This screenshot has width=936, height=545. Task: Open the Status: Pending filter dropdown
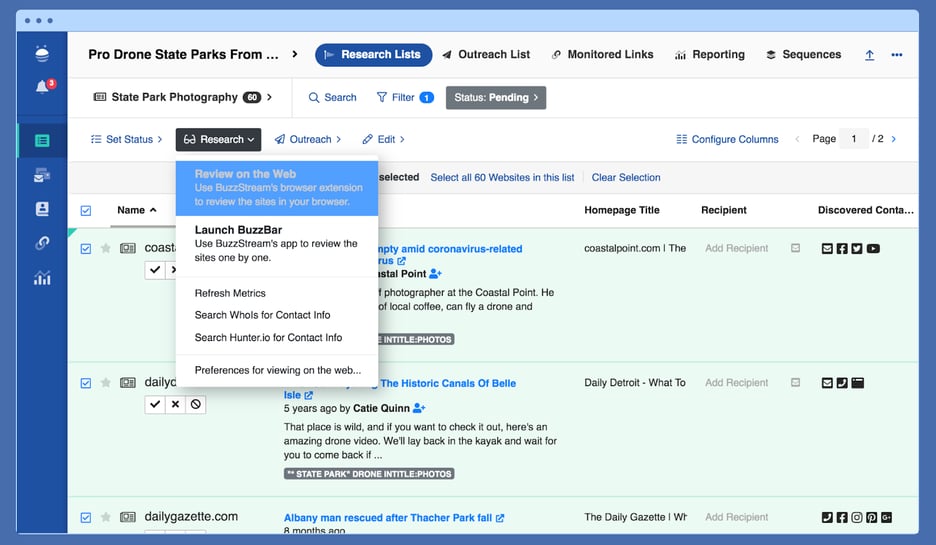tap(495, 98)
